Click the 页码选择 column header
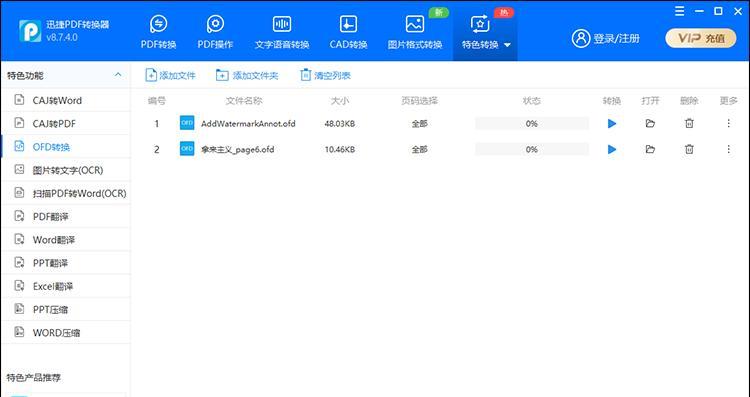 point(419,101)
